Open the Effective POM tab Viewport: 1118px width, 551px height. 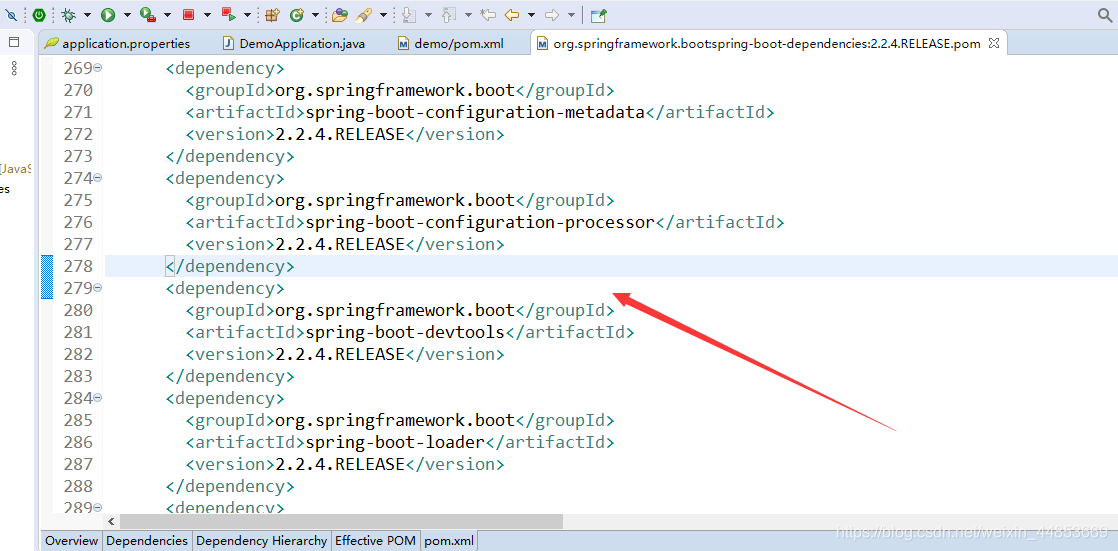[376, 541]
